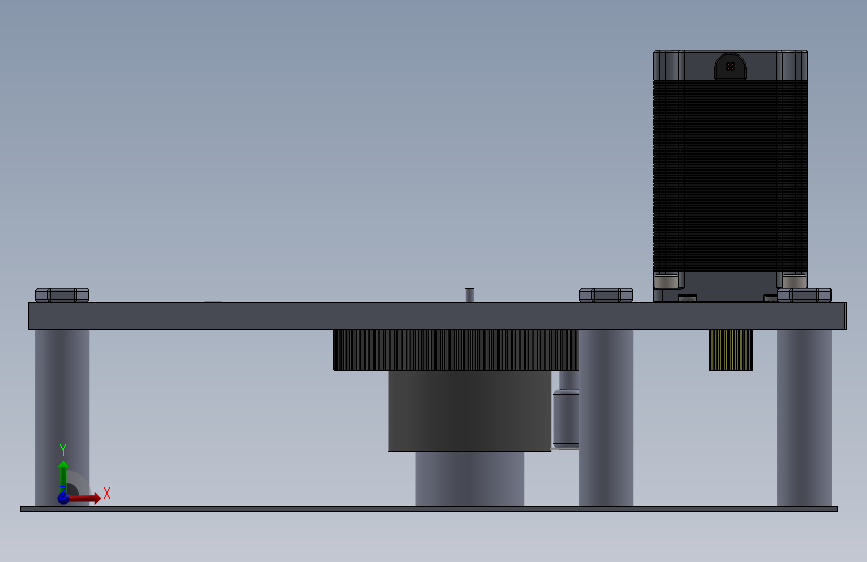Screen dimensions: 867x562
Task: Select the rightmost standoff column
Action: tap(805, 418)
